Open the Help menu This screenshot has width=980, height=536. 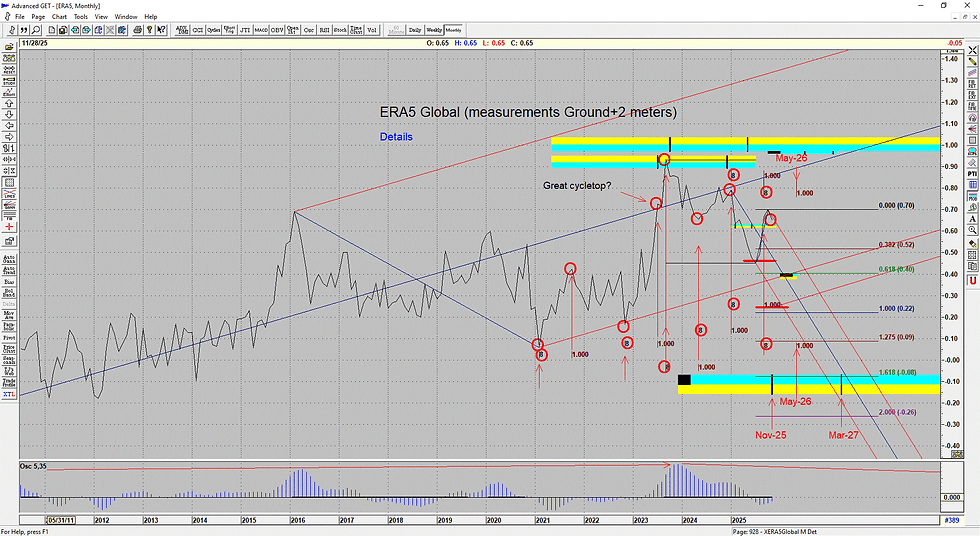point(151,17)
